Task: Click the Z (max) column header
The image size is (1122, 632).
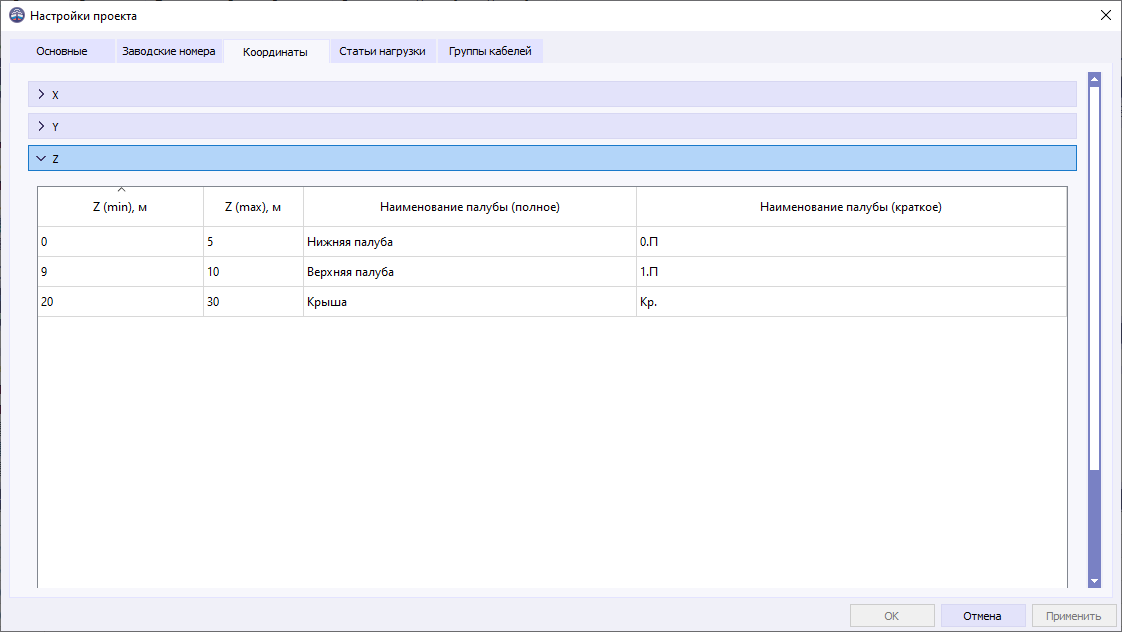Action: [252, 205]
